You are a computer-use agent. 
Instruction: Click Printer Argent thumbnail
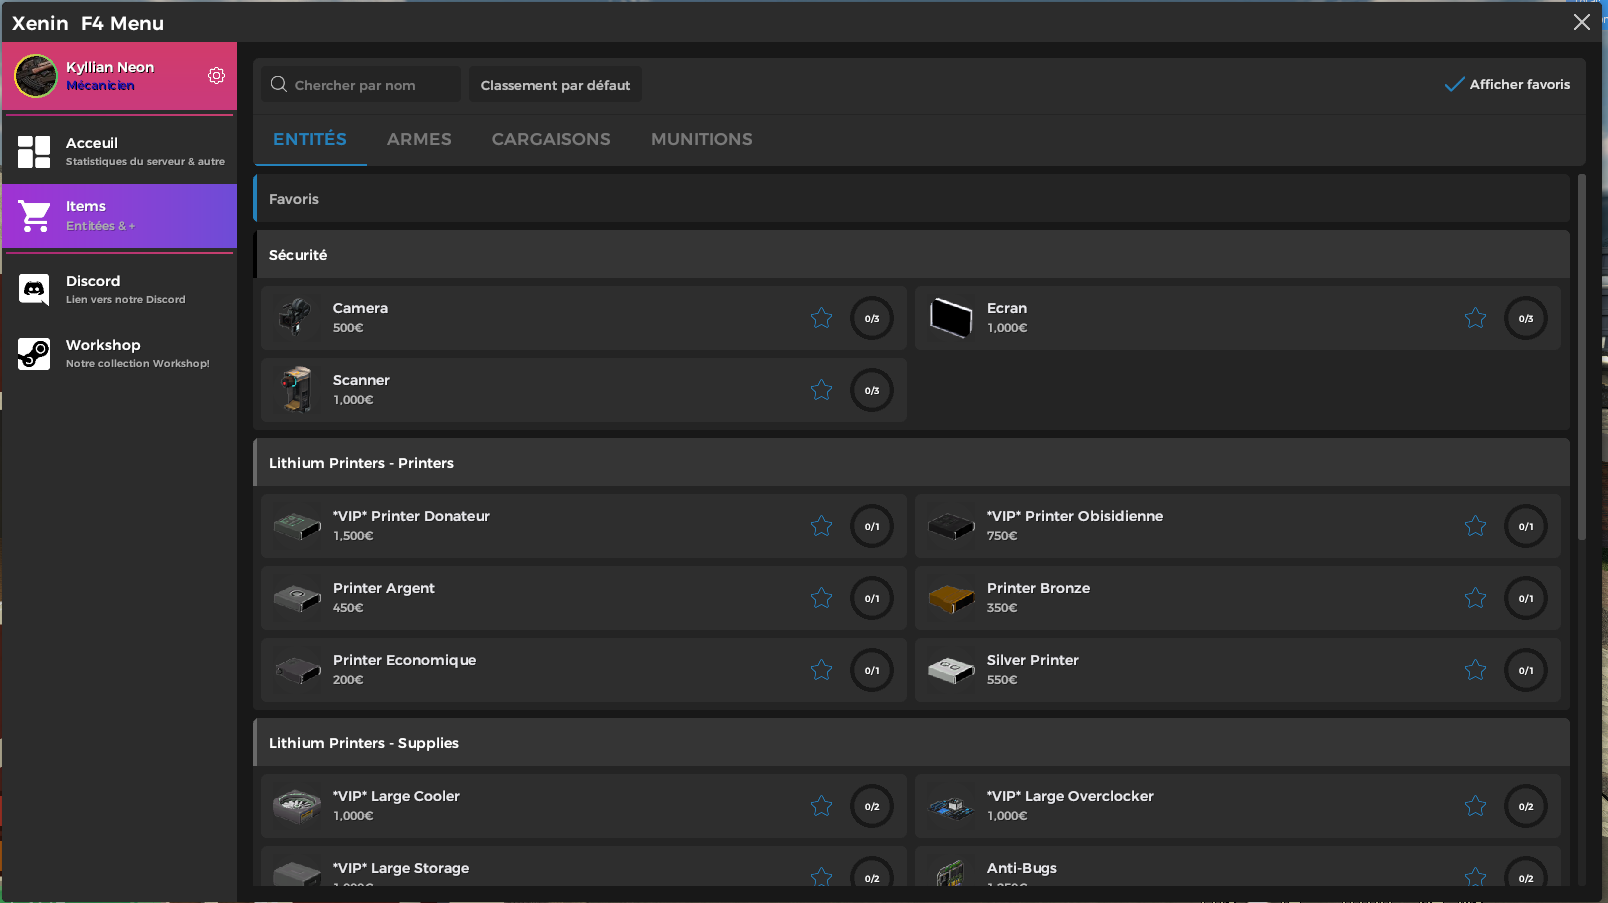tap(297, 598)
